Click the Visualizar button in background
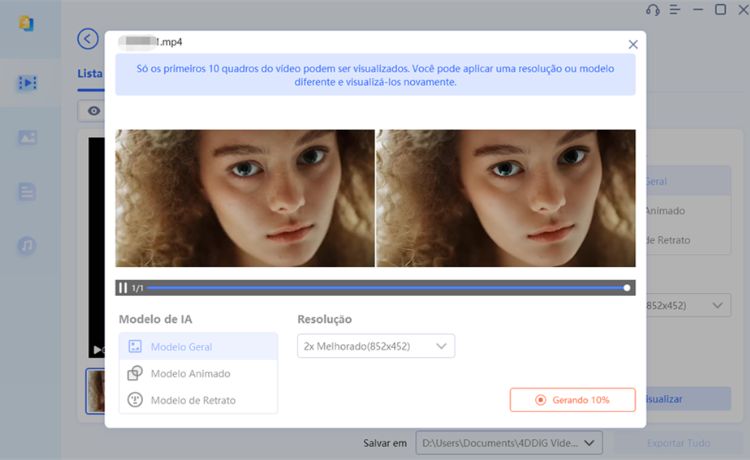The height and width of the screenshot is (460, 750). 688,399
